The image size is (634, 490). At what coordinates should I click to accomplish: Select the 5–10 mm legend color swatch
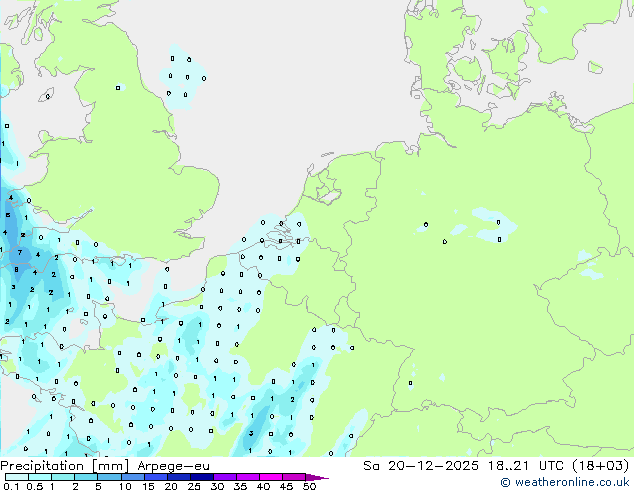109,477
